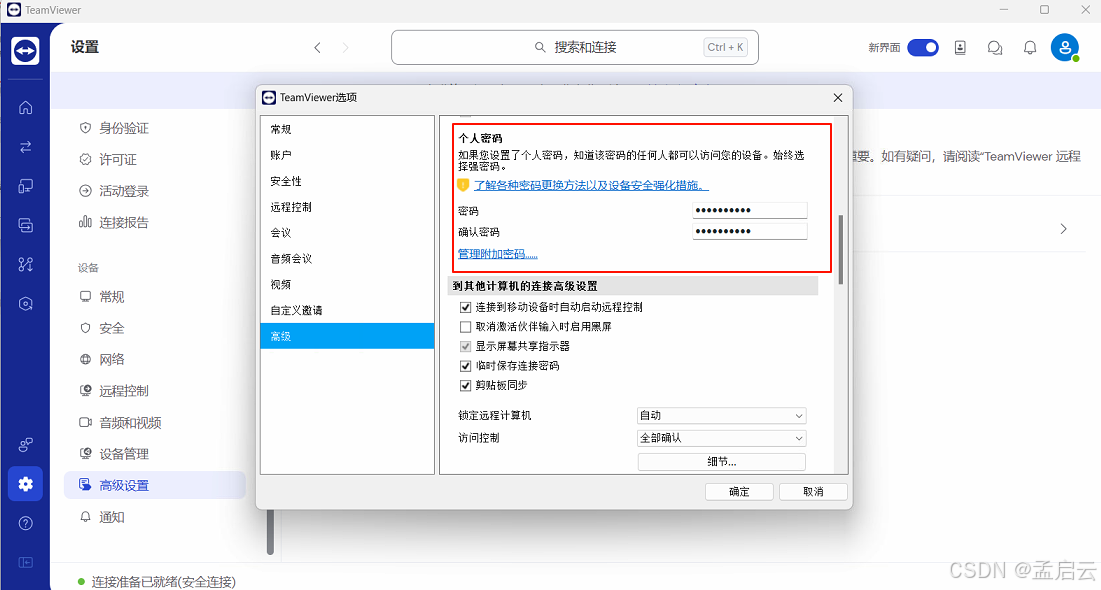Viewport: 1101px width, 590px height.
Task: Click the yellow shield icon beside the link
Action: tap(463, 185)
